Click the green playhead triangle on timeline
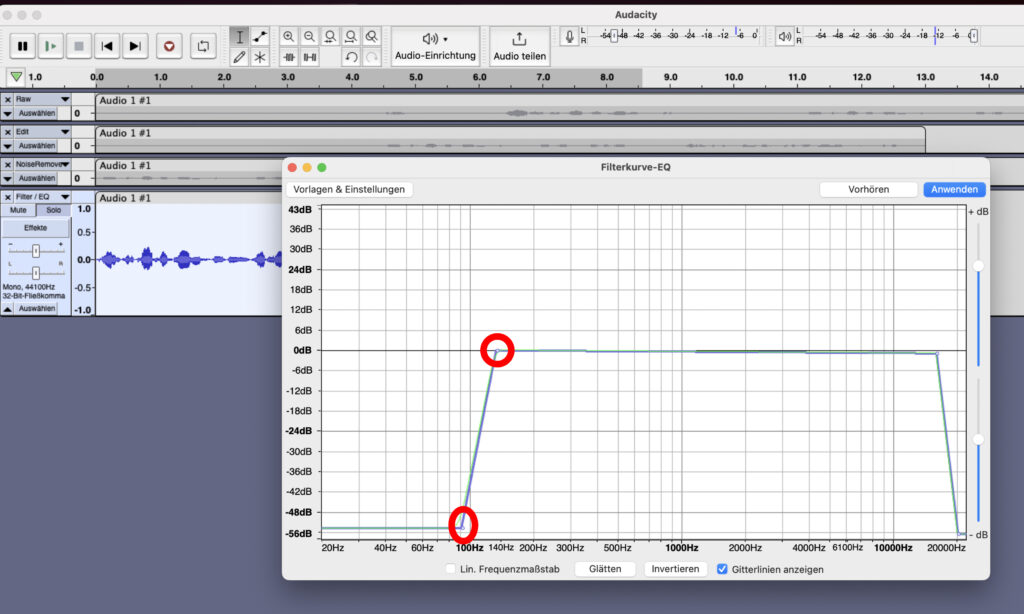 [x=16, y=77]
